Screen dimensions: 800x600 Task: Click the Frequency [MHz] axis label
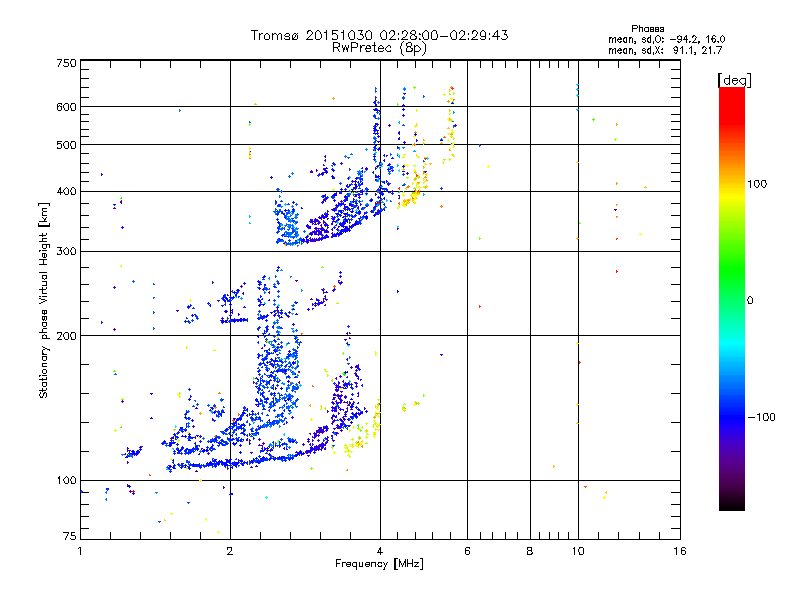(x=379, y=563)
